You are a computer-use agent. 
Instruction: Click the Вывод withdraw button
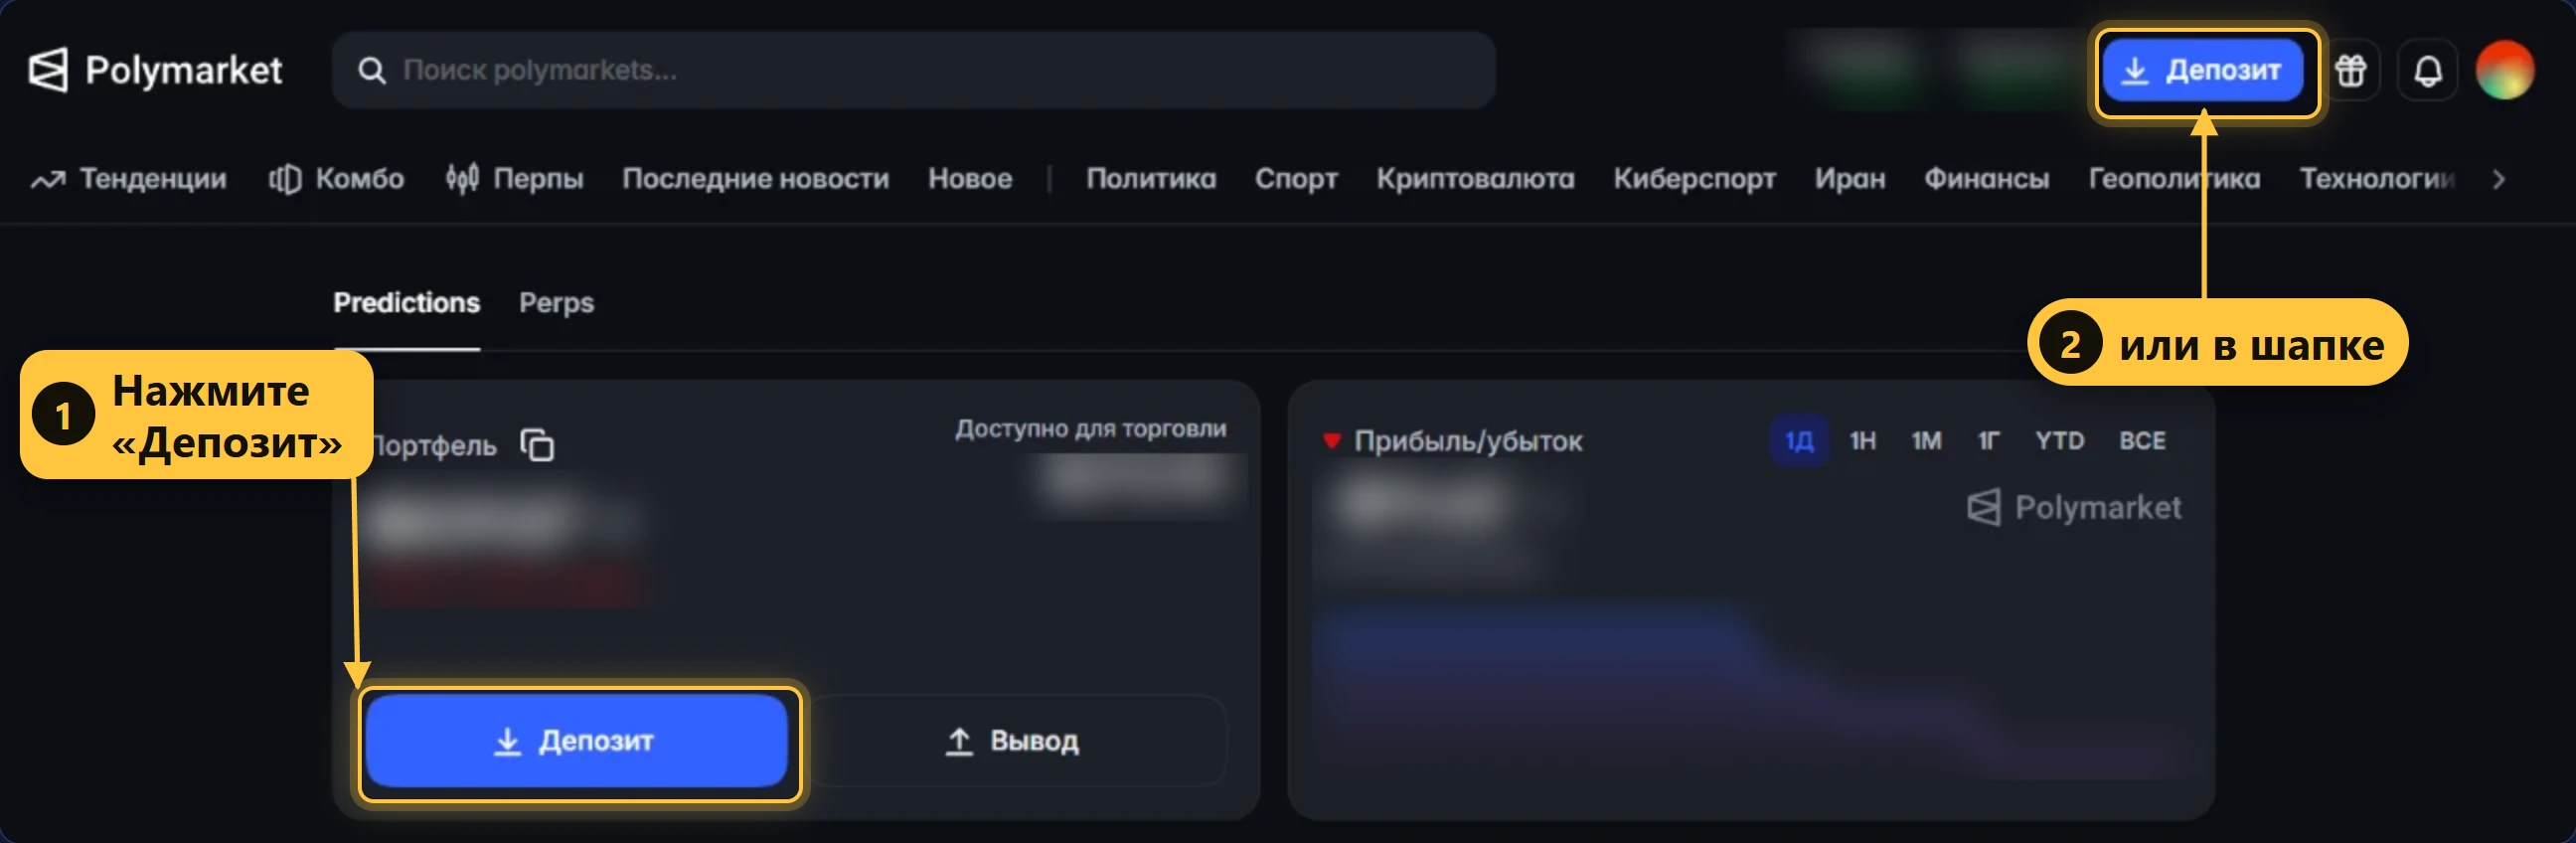click(1012, 741)
